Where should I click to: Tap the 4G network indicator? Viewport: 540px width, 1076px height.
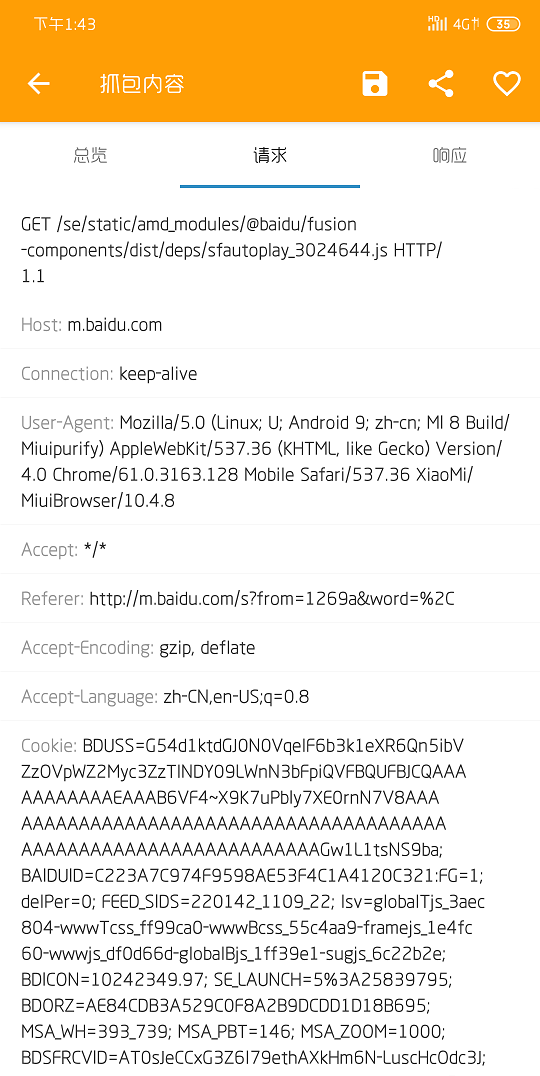pos(465,24)
